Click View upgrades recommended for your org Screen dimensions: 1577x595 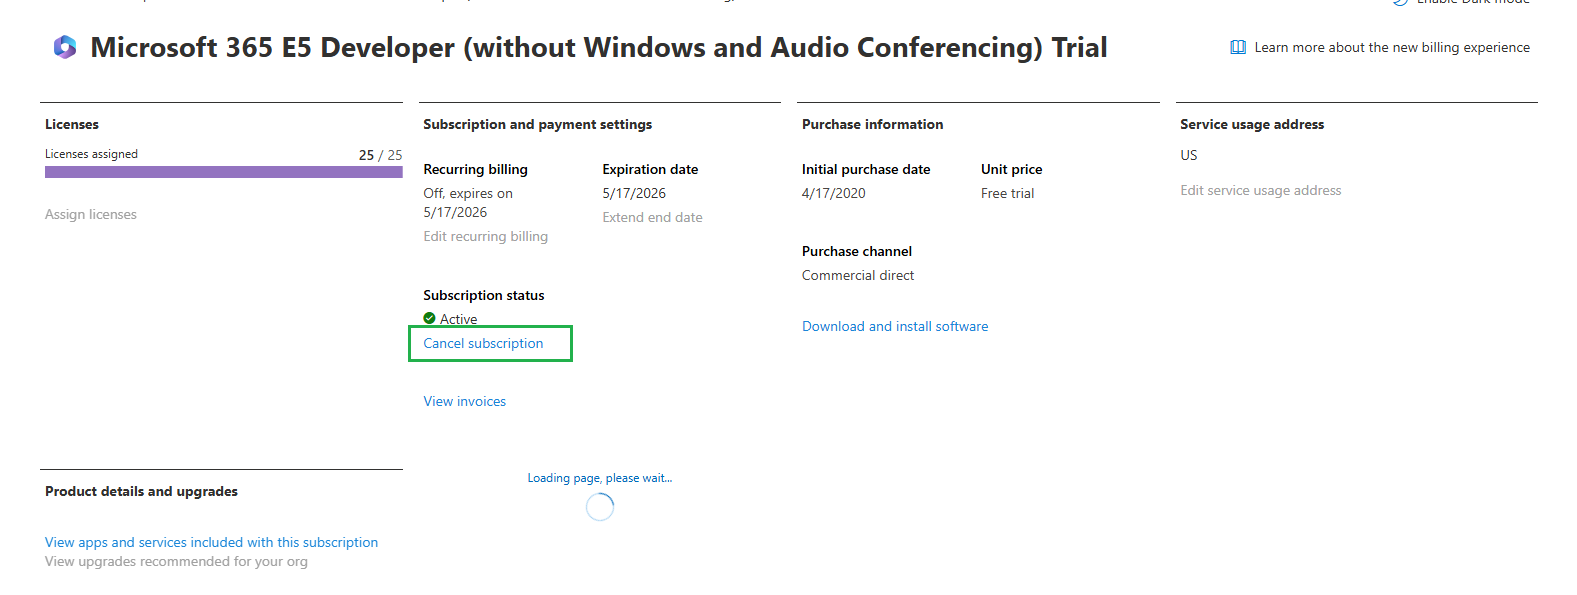176,561
